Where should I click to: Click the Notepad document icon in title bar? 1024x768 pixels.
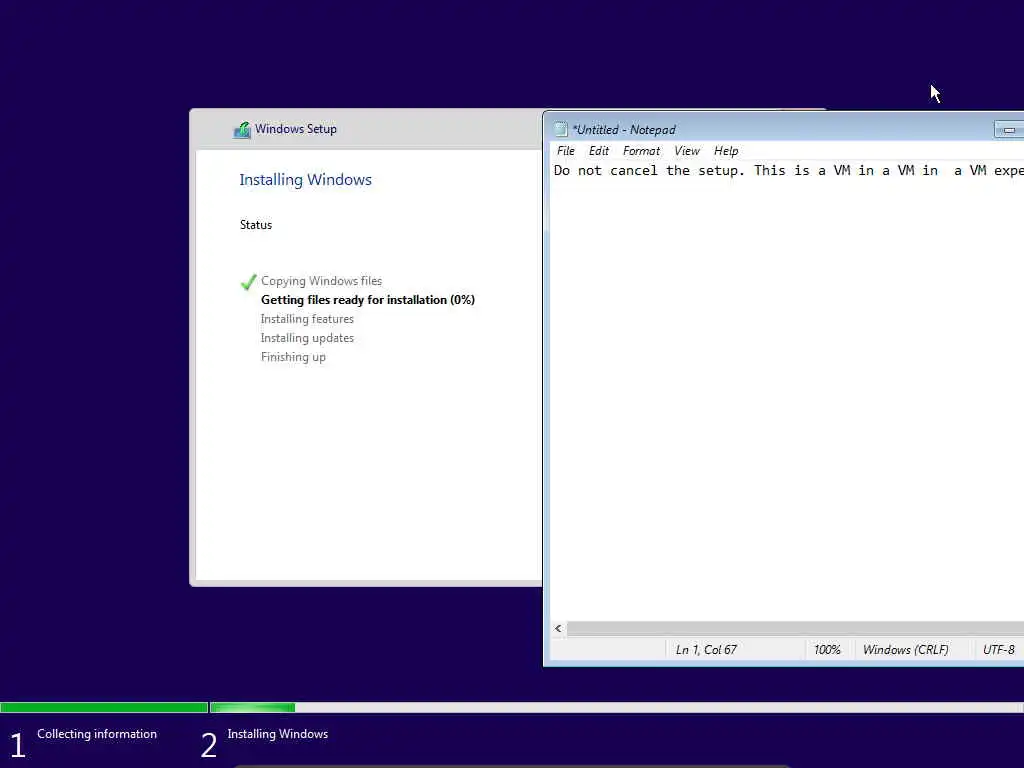tap(561, 129)
